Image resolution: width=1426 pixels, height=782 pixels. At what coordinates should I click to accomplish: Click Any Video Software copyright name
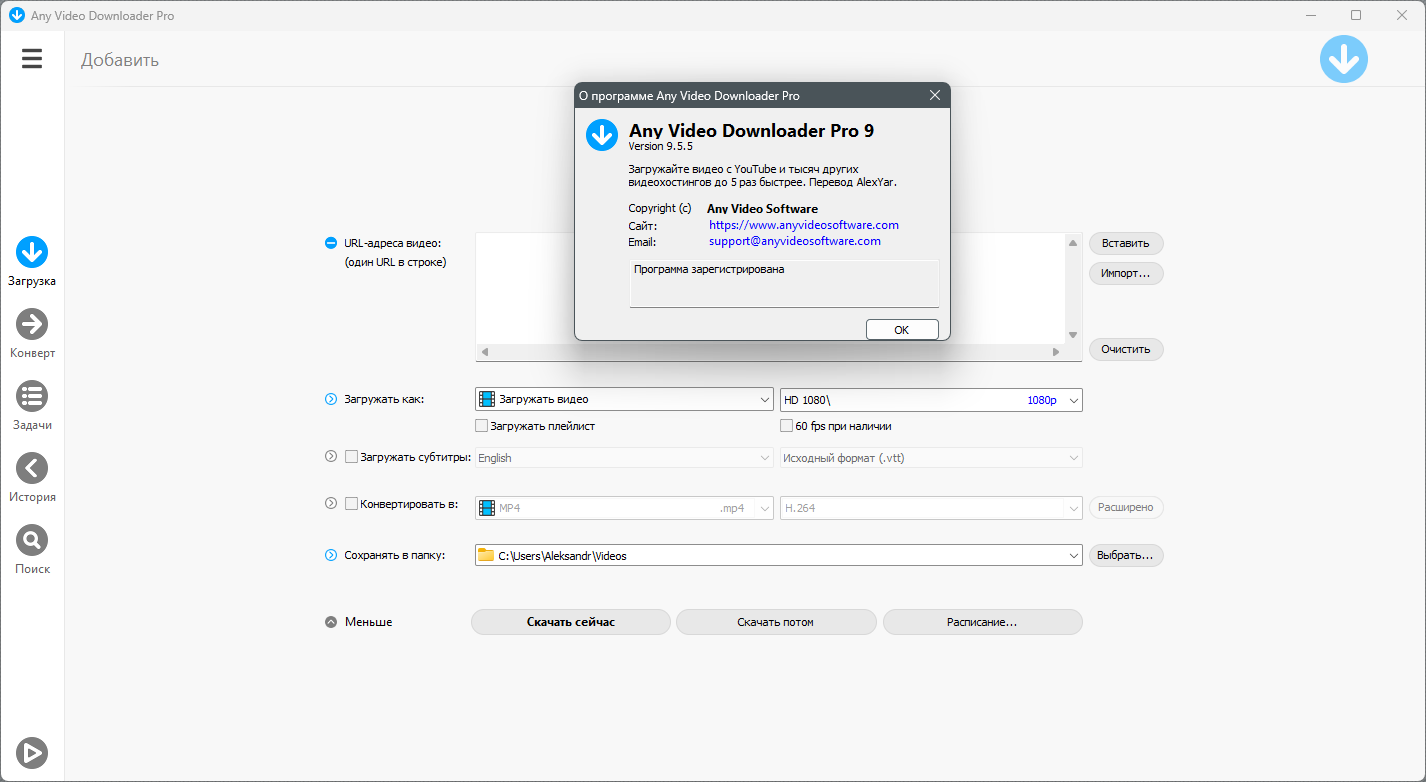coord(763,209)
